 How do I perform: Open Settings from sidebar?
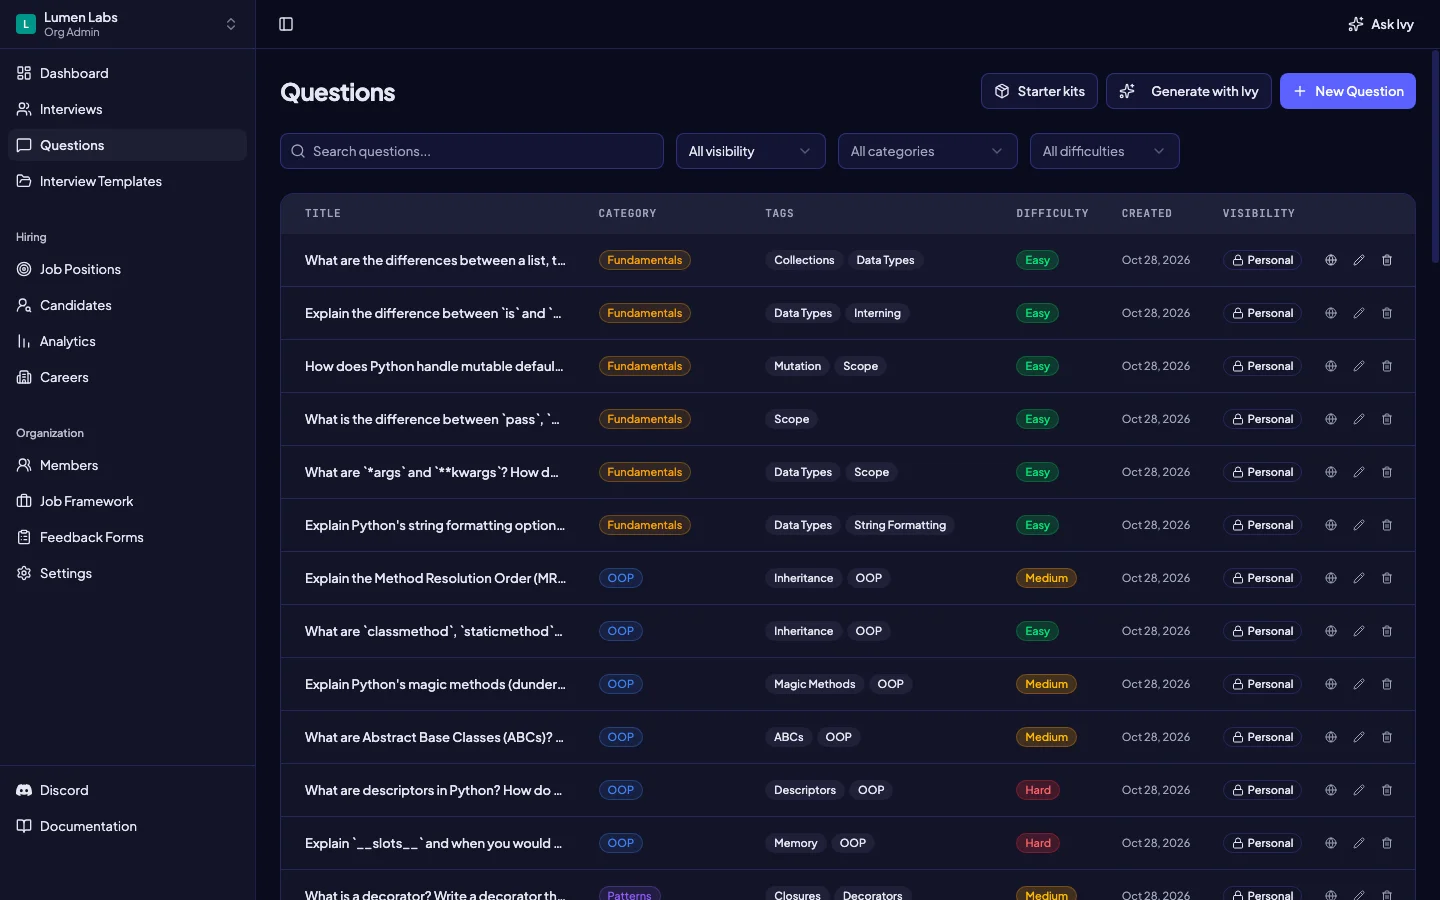pos(128,573)
